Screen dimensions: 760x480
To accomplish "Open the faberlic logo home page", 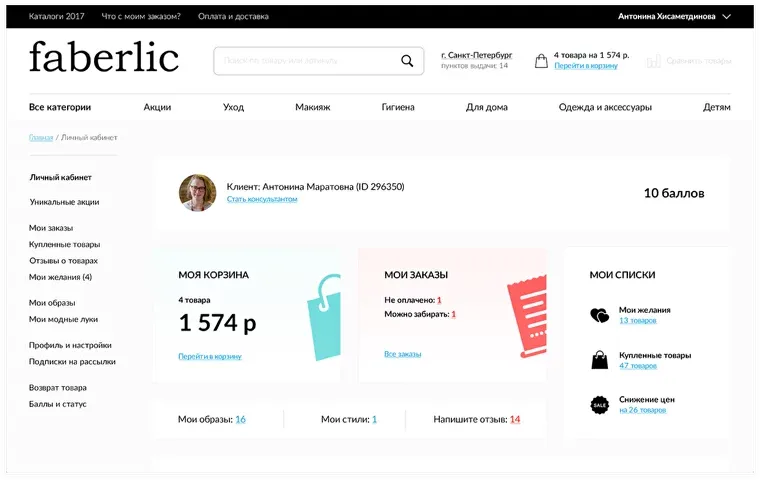I will [x=104, y=57].
